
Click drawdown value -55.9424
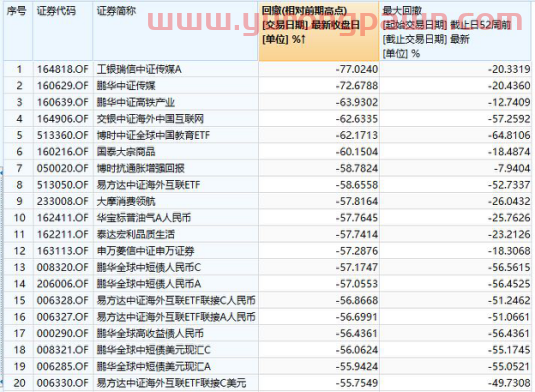tap(357, 366)
